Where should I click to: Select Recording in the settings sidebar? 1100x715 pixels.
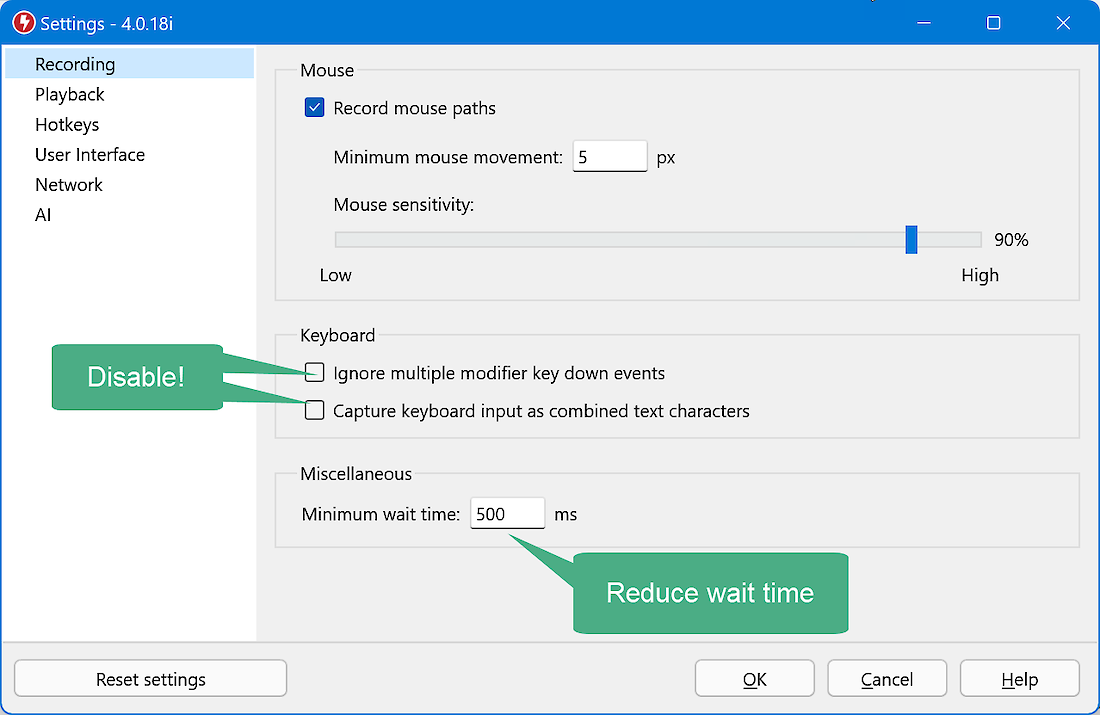coord(75,64)
